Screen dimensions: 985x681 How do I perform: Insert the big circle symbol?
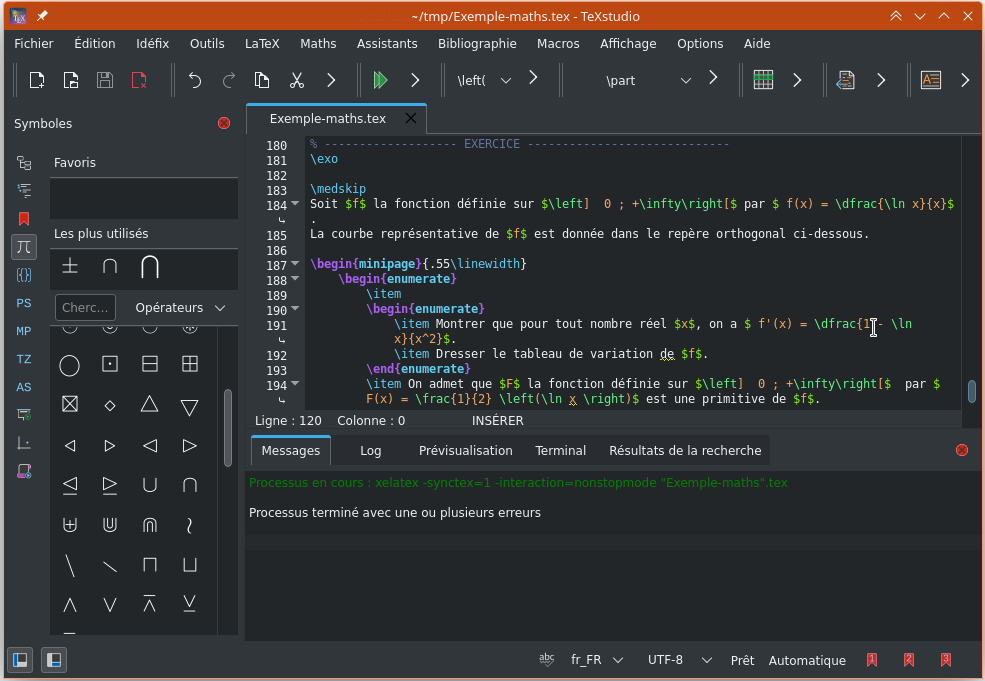tap(70, 365)
